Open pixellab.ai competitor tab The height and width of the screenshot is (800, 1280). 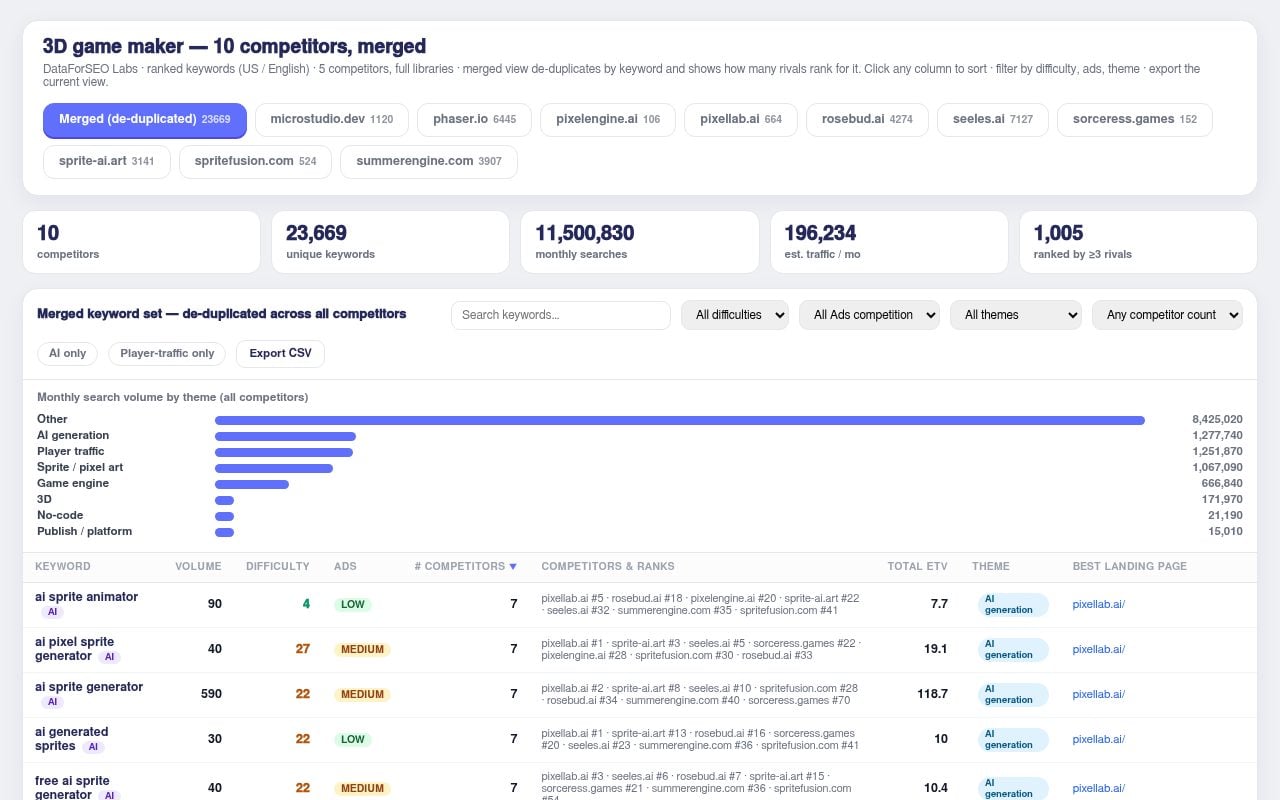click(741, 119)
